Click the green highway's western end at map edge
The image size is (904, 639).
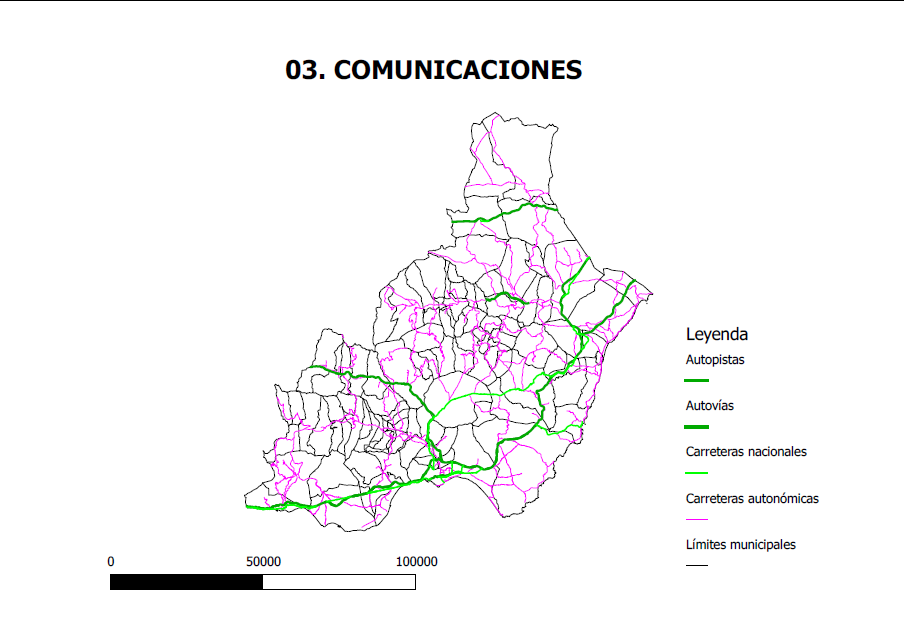pos(247,507)
